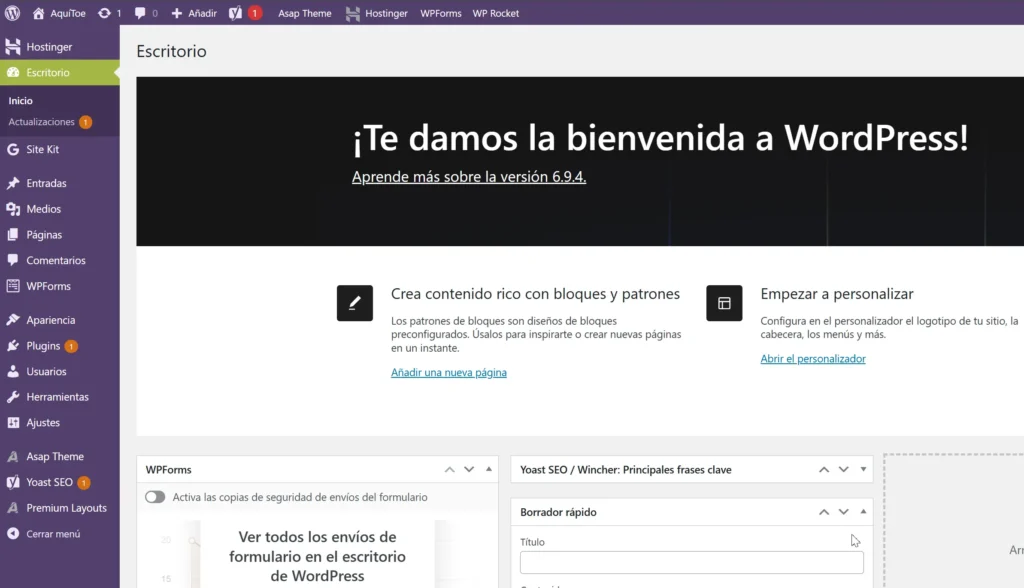This screenshot has width=1024, height=588.
Task: Move Yoast SEO Wincher widget down
Action: pyautogui.click(x=844, y=470)
